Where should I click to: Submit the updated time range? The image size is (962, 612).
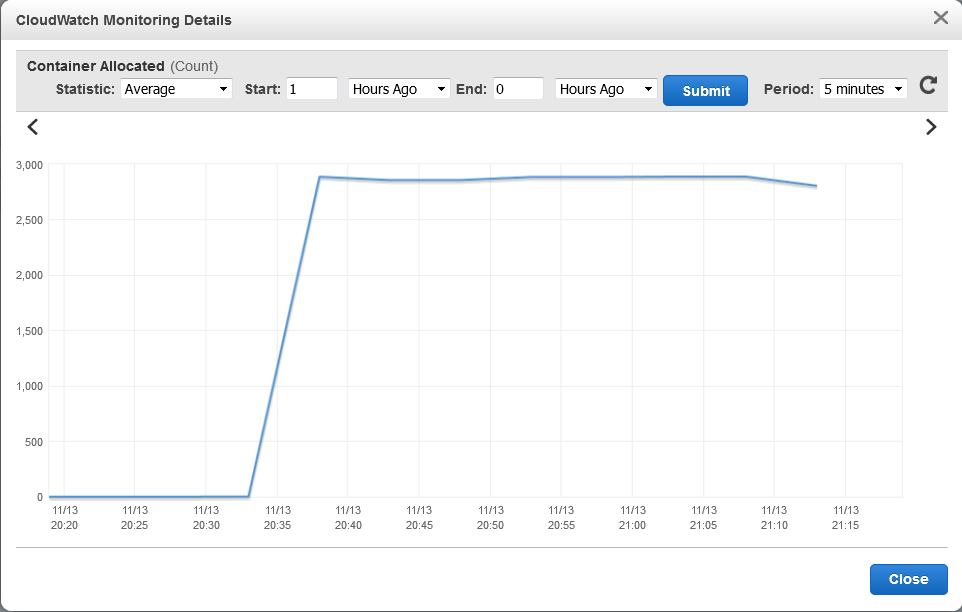[x=705, y=90]
